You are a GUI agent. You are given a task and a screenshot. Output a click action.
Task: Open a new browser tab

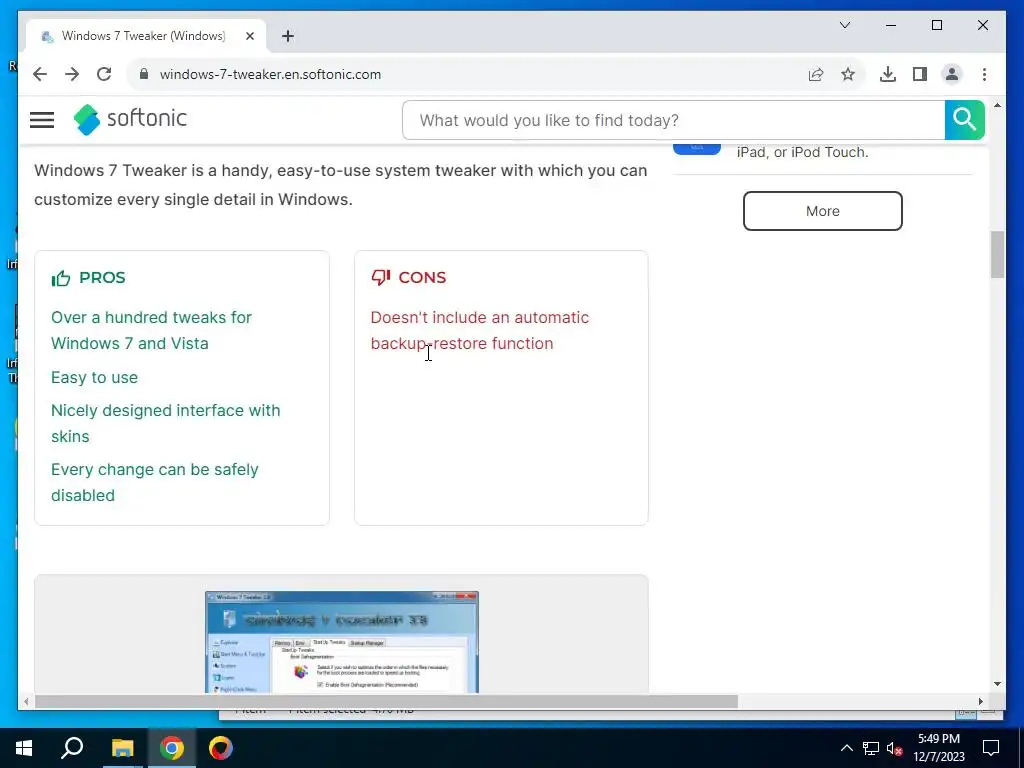click(x=288, y=36)
